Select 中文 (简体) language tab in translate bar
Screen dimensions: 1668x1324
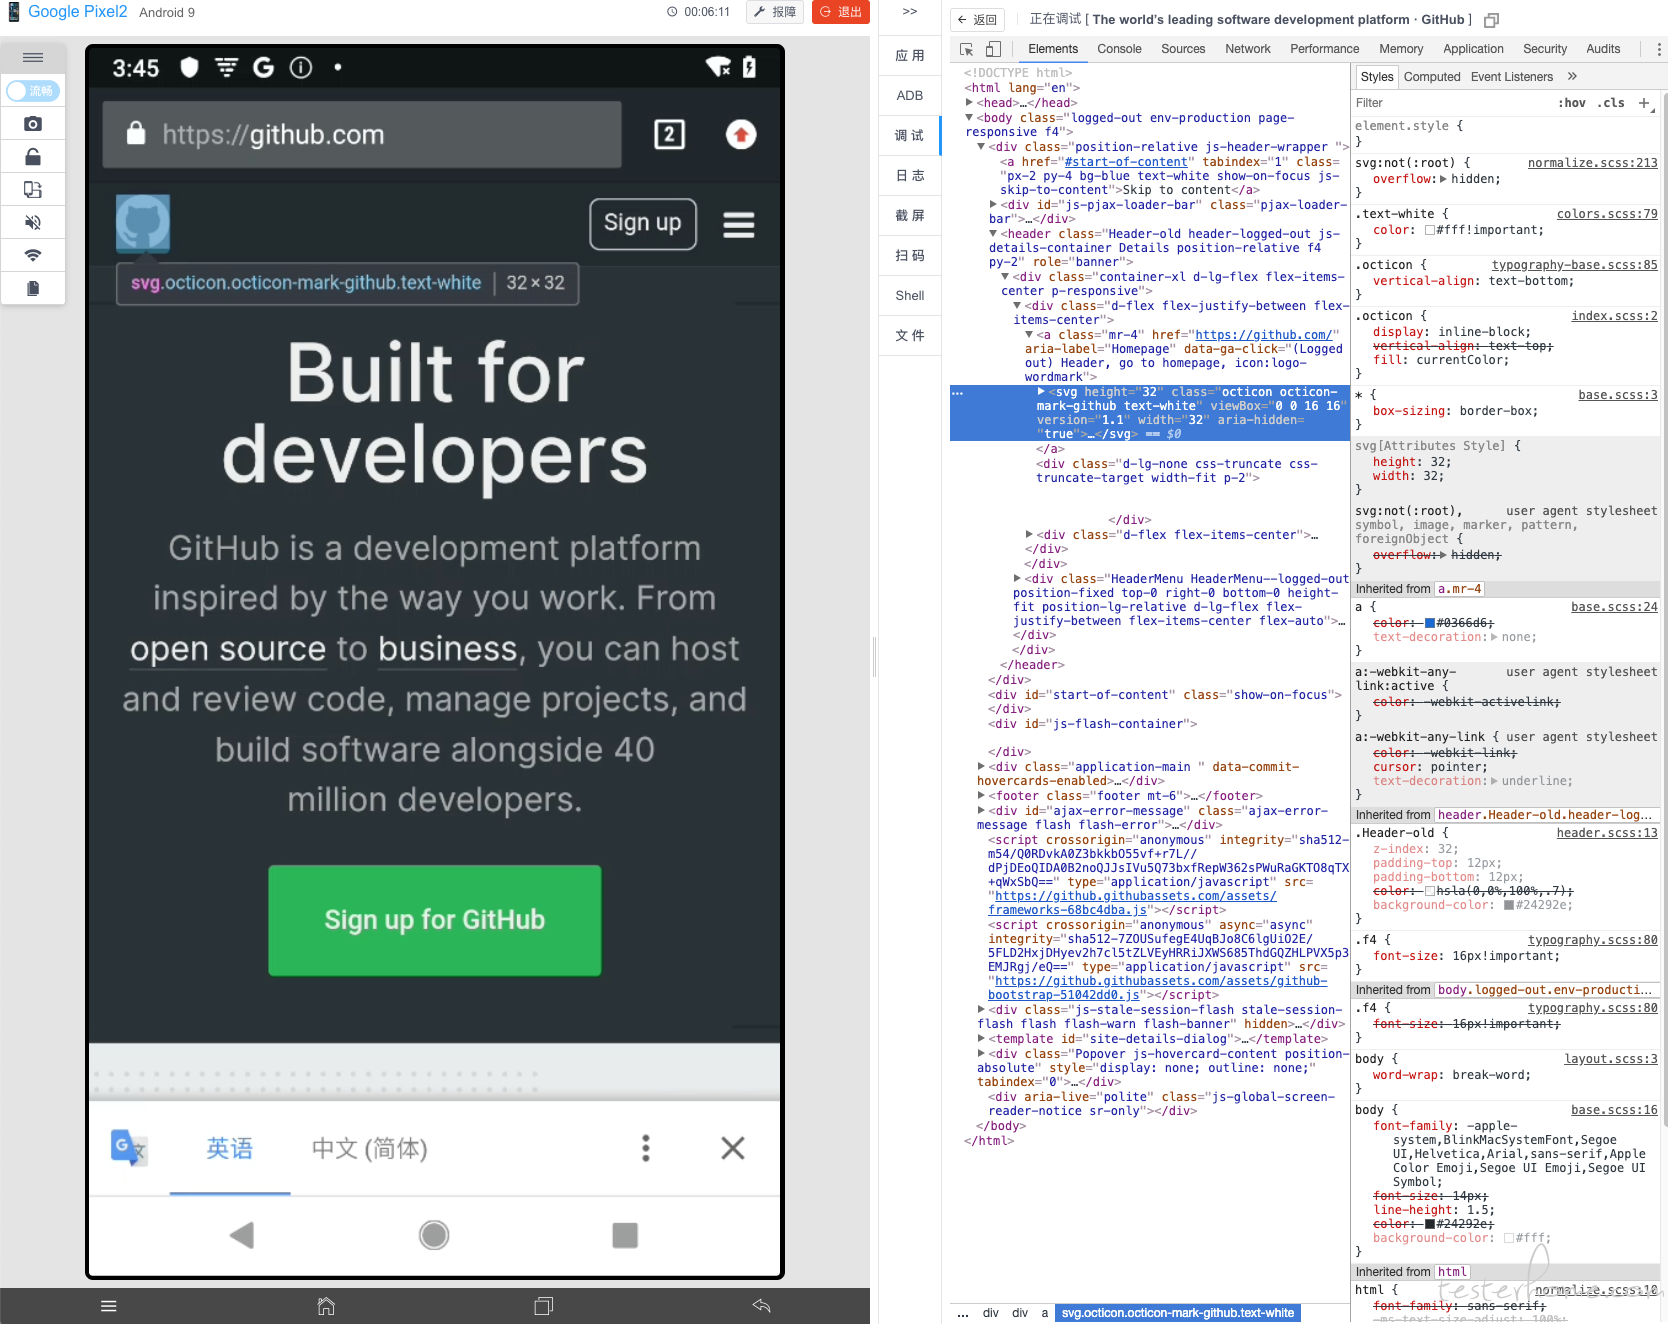(x=370, y=1148)
